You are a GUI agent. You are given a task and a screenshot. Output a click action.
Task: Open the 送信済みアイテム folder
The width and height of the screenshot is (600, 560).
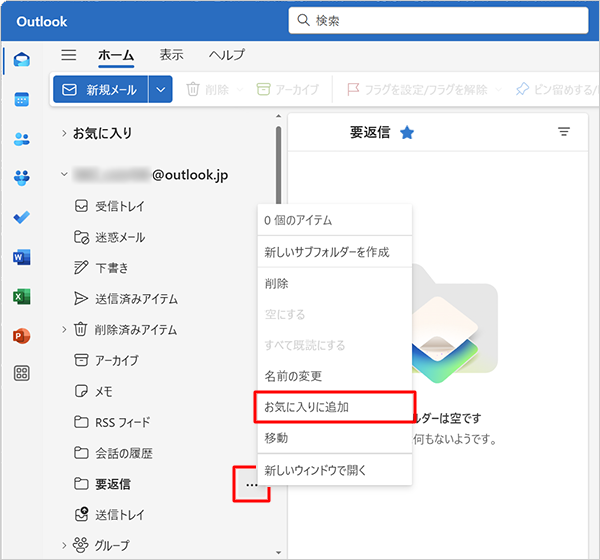pyautogui.click(x=126, y=299)
